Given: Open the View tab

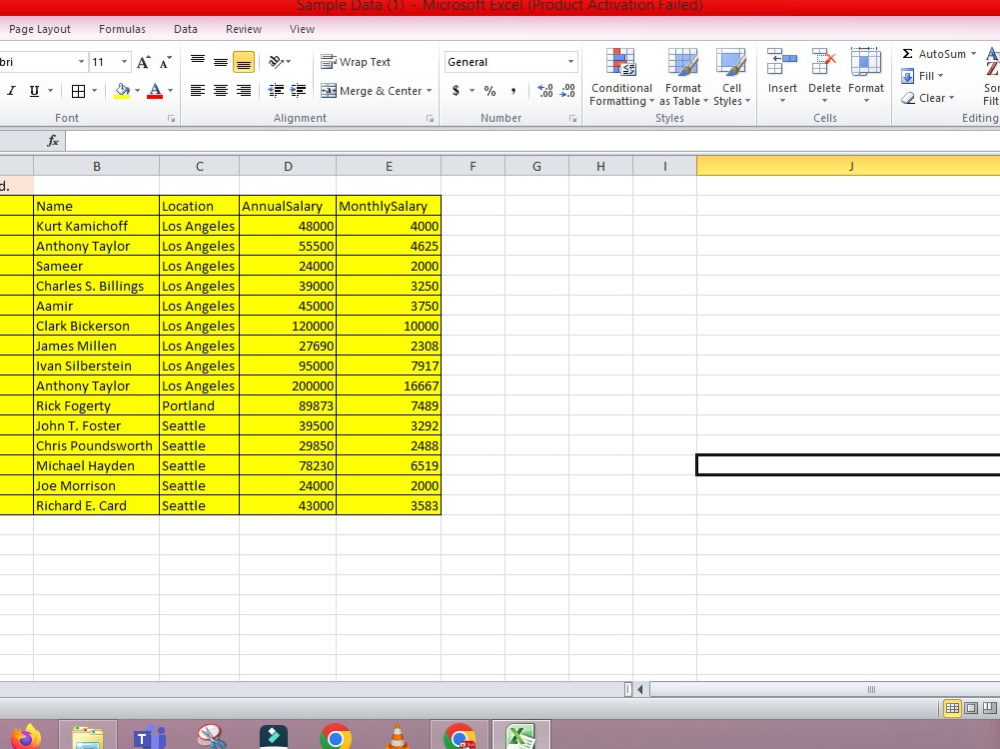Looking at the screenshot, I should pyautogui.click(x=302, y=29).
